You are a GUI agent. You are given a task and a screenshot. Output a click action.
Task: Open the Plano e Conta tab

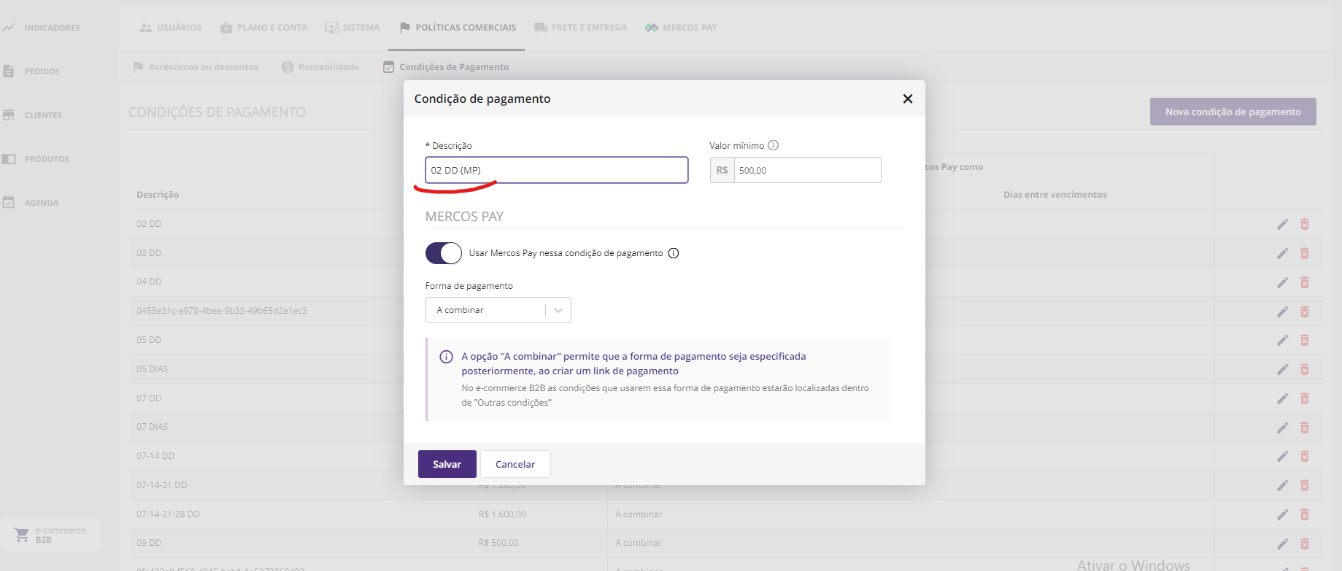(263, 27)
